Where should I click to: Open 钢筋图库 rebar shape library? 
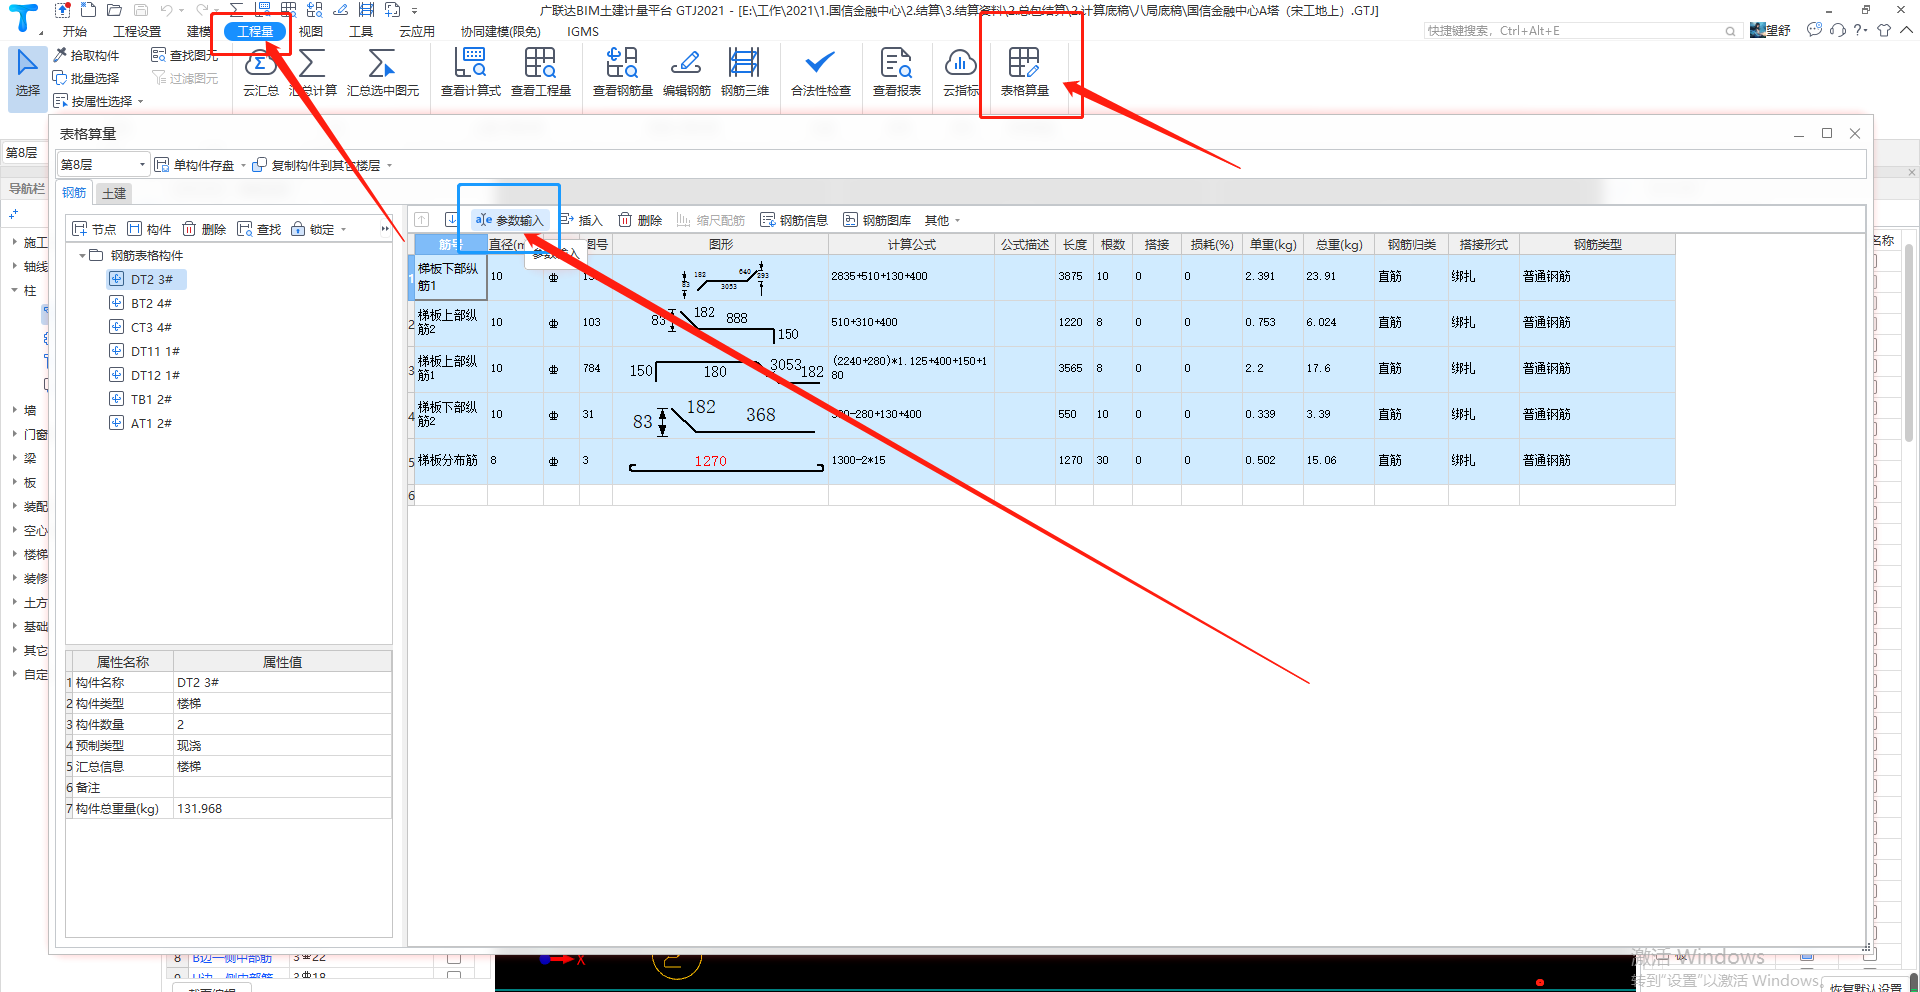point(877,220)
